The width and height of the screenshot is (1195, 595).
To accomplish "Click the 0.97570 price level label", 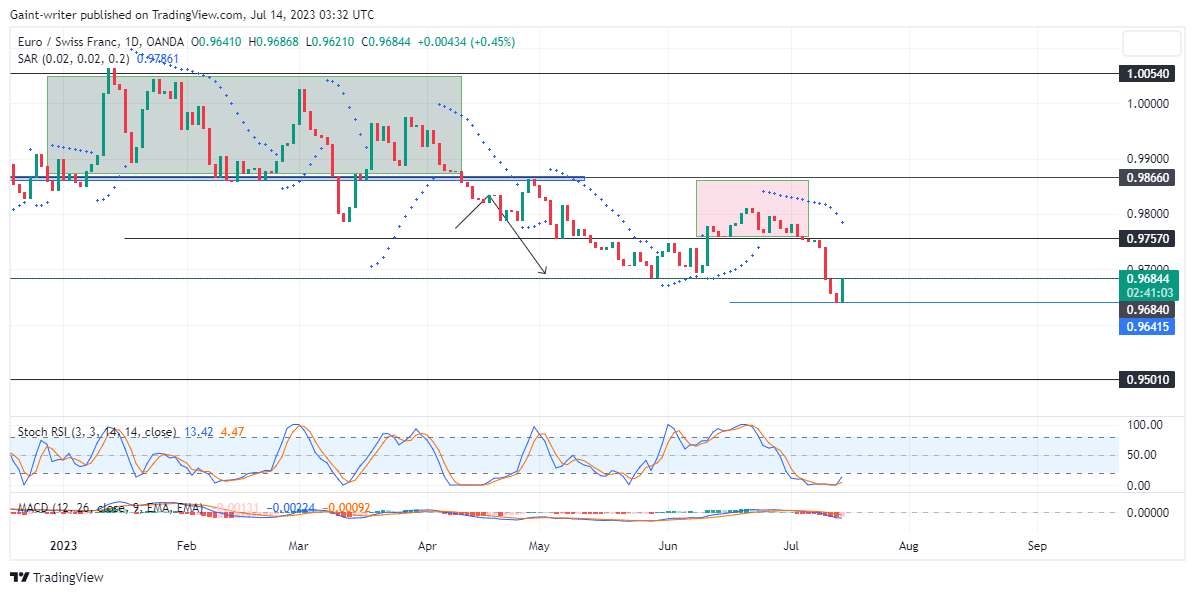I will (x=1146, y=238).
